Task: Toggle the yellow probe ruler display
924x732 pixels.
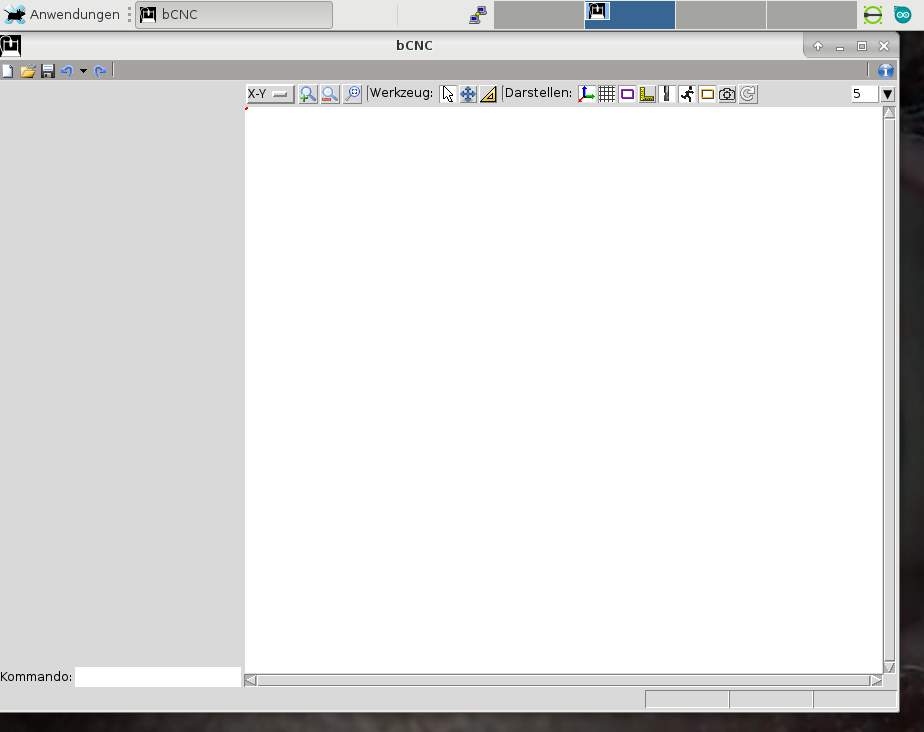Action: tap(647, 94)
